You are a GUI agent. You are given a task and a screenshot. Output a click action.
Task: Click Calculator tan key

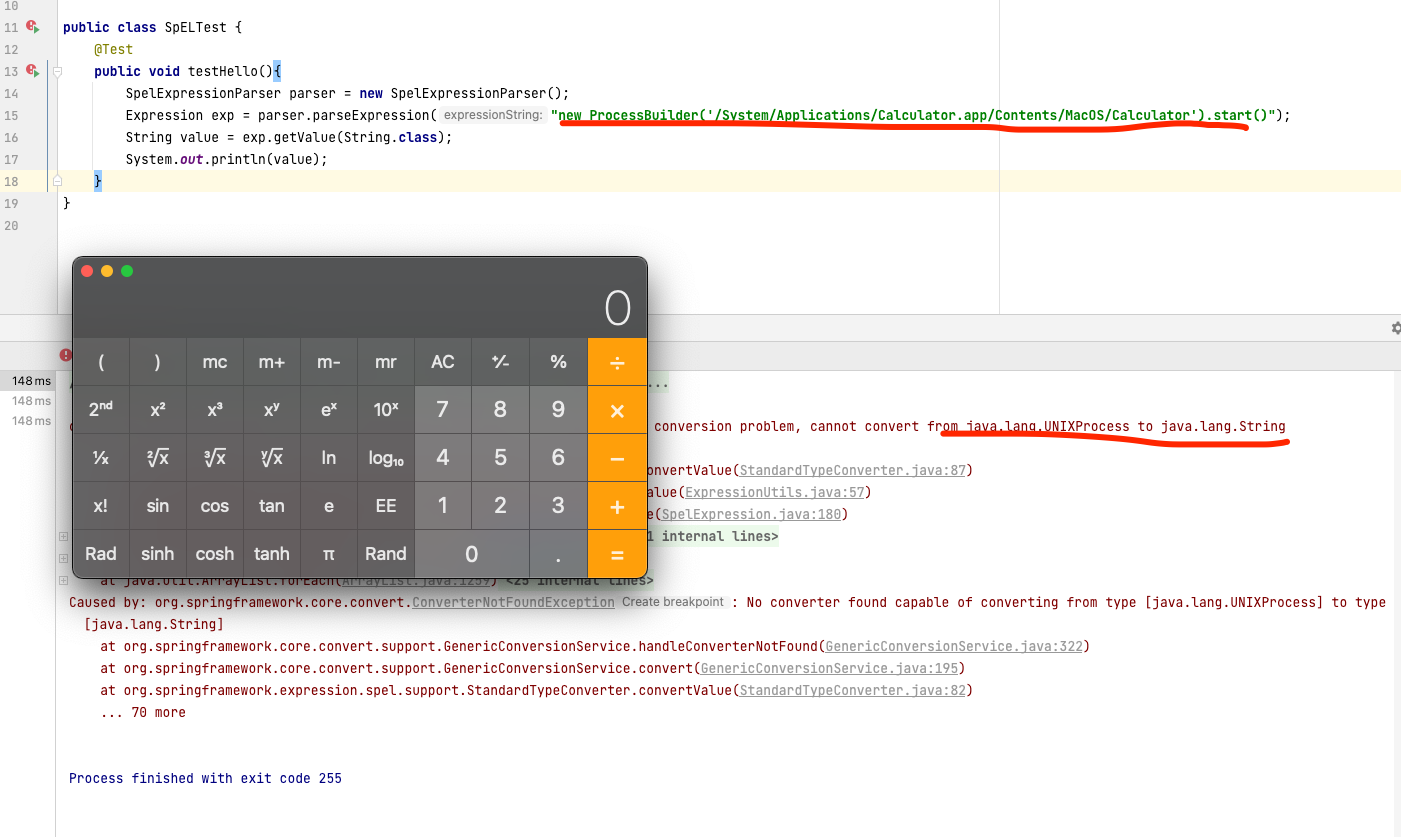(272, 506)
